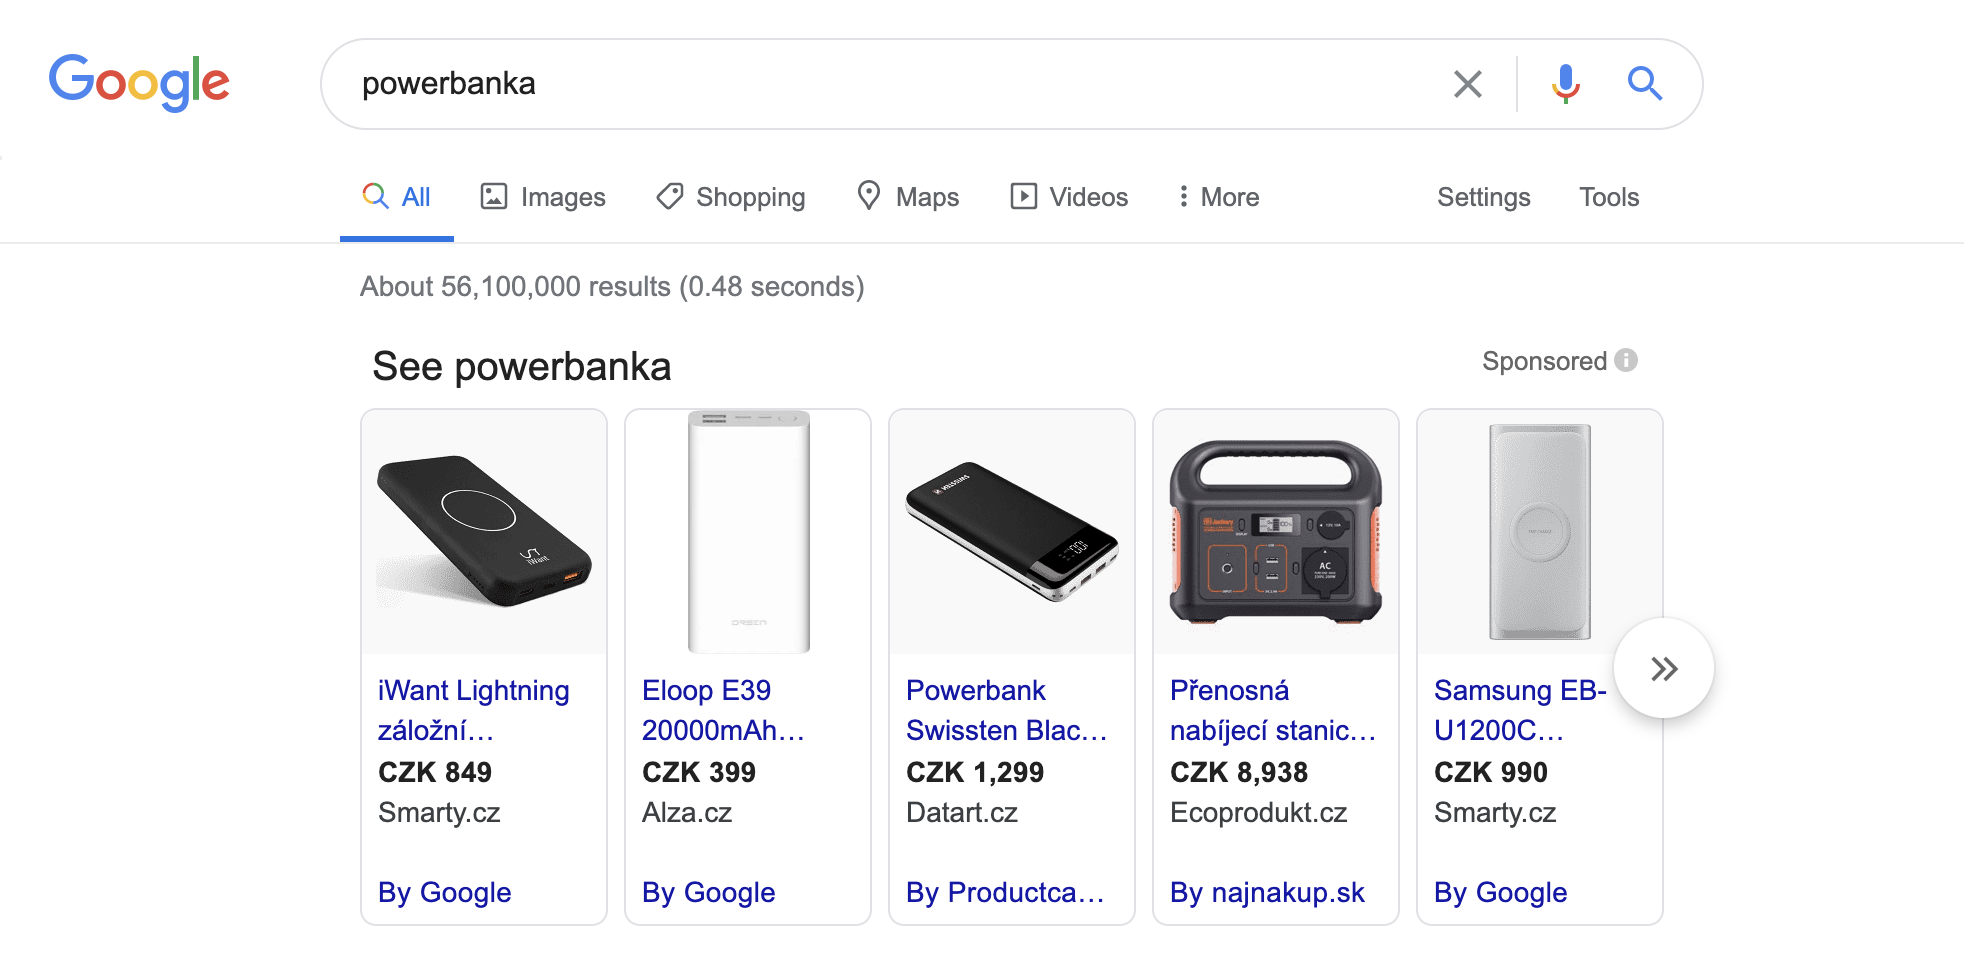The width and height of the screenshot is (1964, 980).
Task: Switch to the Images tab
Action: coord(543,197)
